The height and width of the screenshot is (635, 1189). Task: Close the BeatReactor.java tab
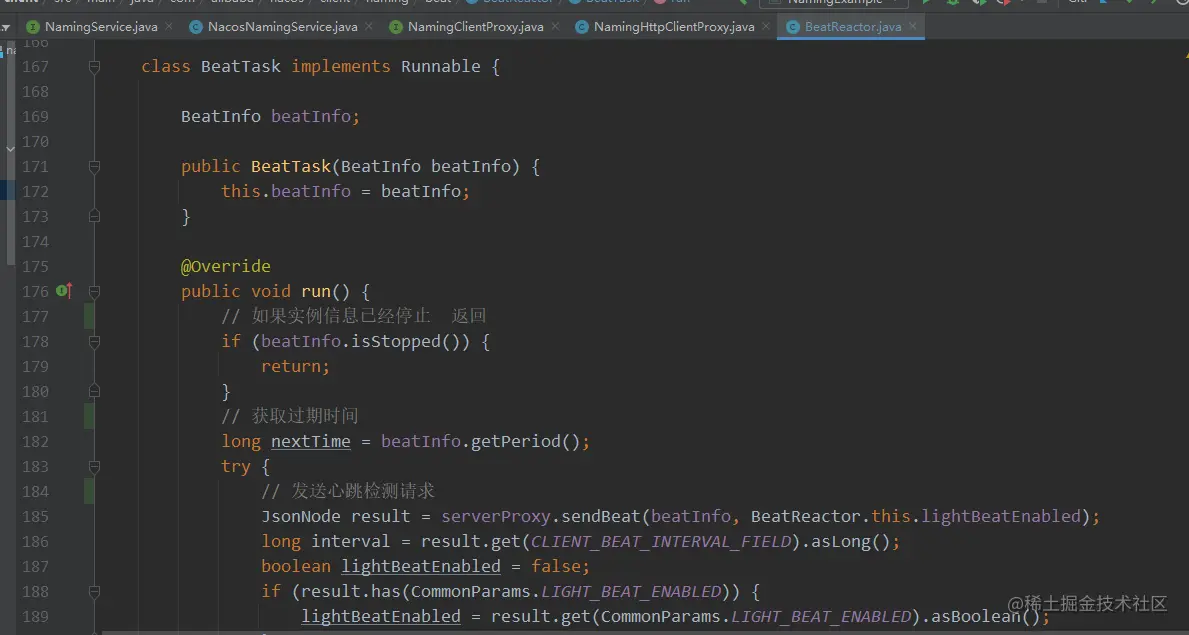(x=912, y=27)
